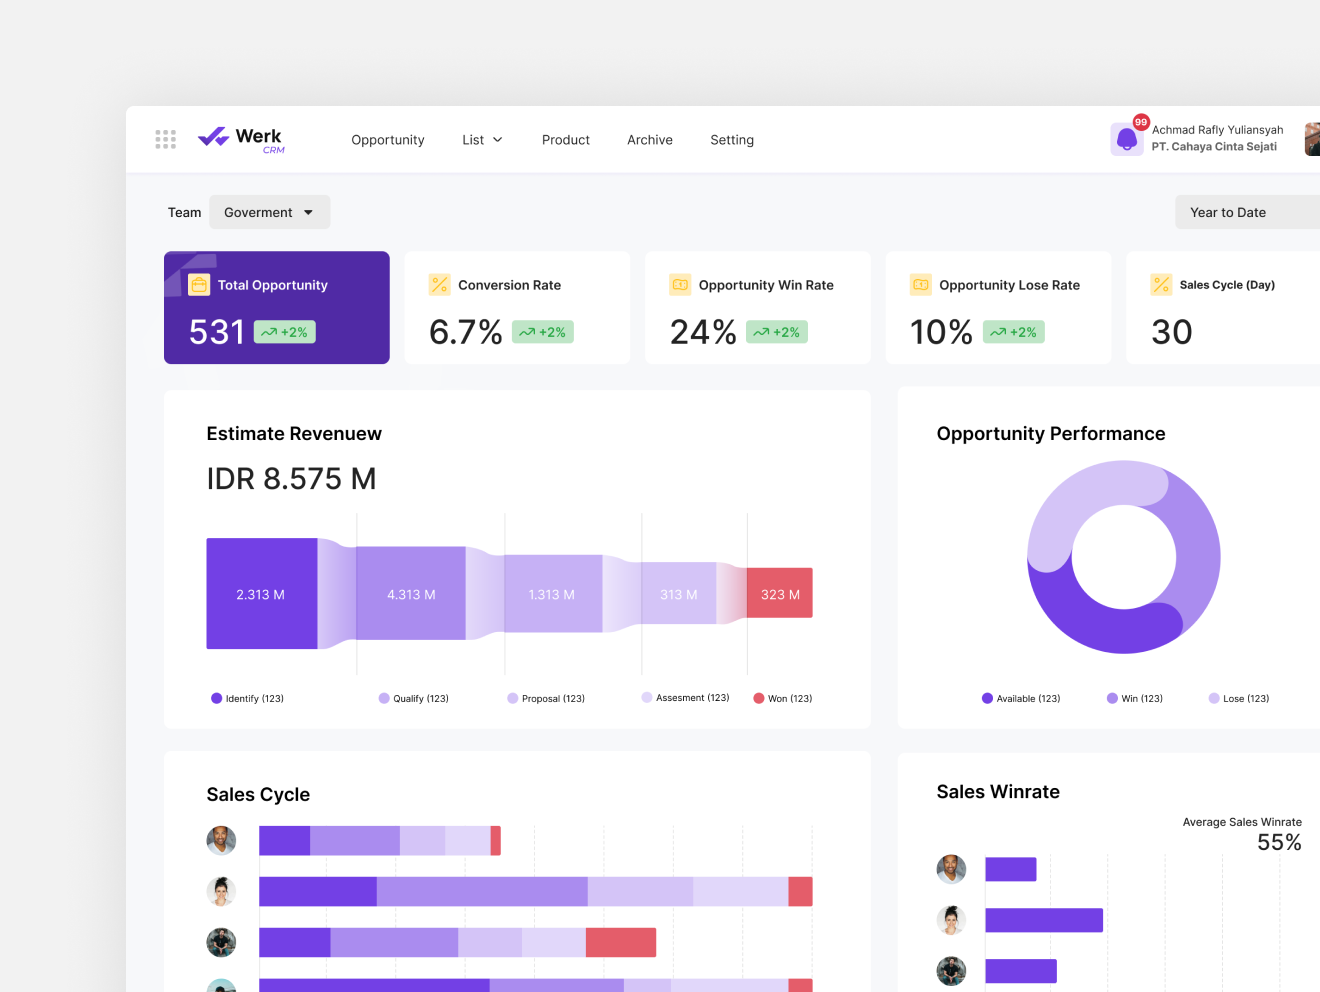Toggle the Assesment (123) legend item
Image resolution: width=1320 pixels, height=992 pixels.
tap(685, 698)
